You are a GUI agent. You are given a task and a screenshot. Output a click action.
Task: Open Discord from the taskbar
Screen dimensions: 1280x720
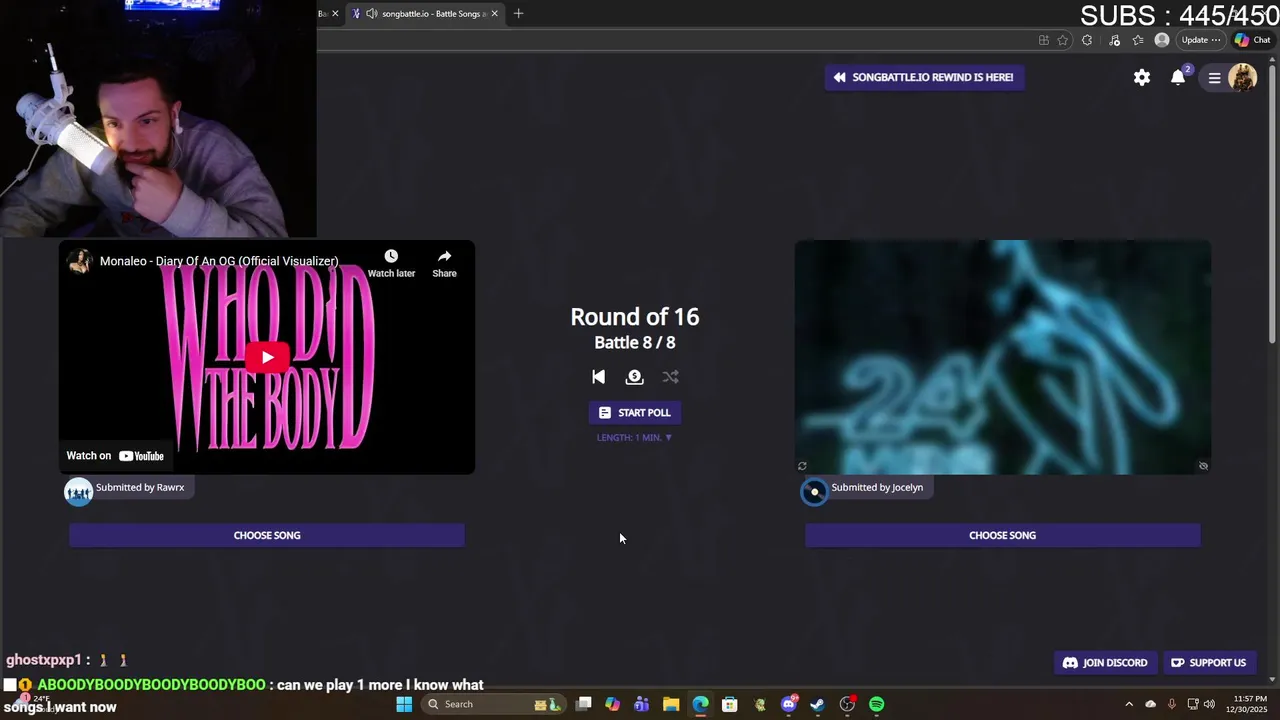click(788, 704)
